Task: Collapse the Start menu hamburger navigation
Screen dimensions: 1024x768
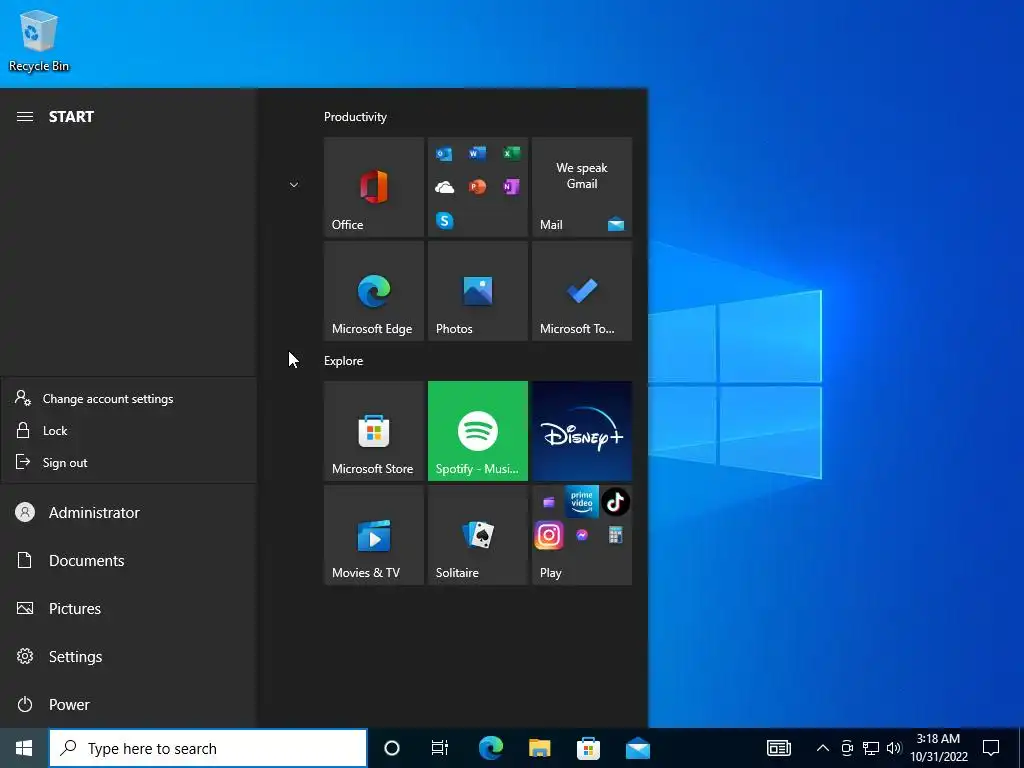Action: click(25, 117)
